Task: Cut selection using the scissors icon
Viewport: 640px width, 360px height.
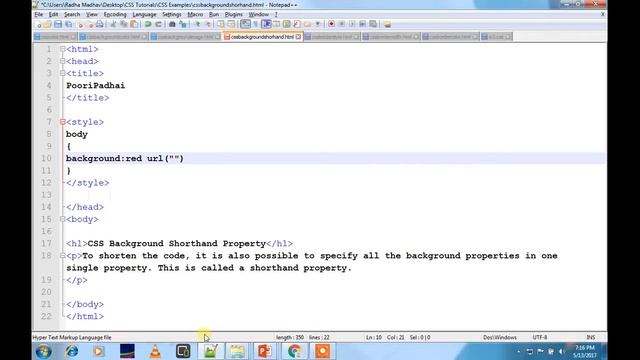Action: 113,24
